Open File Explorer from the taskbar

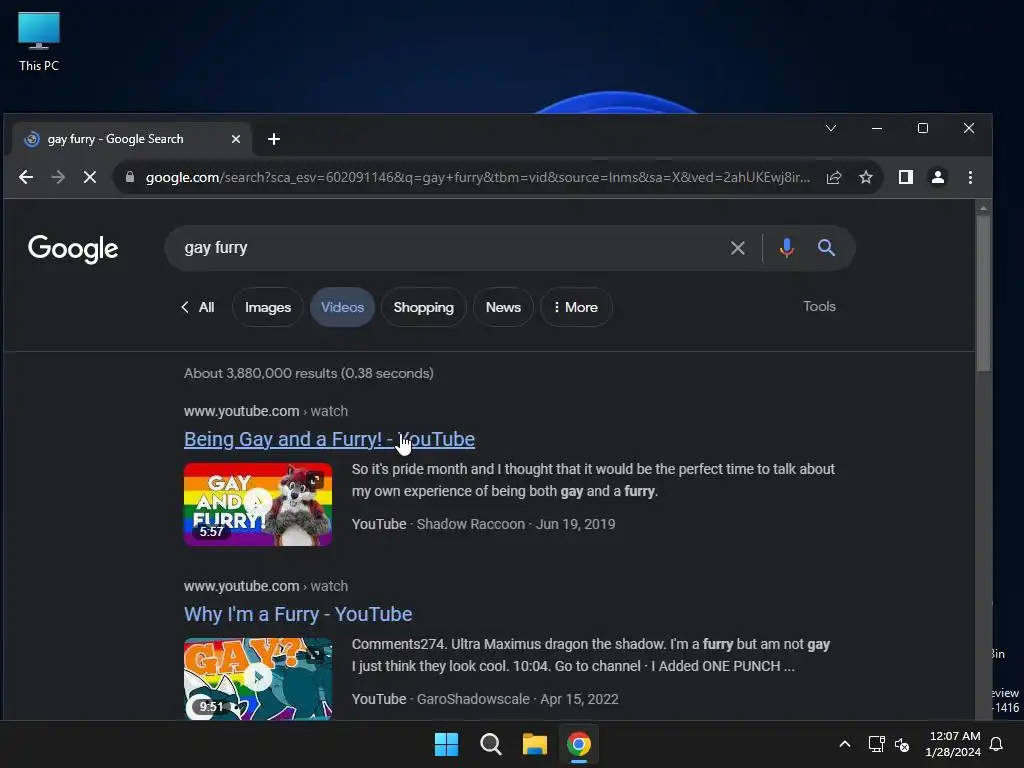pyautogui.click(x=535, y=744)
